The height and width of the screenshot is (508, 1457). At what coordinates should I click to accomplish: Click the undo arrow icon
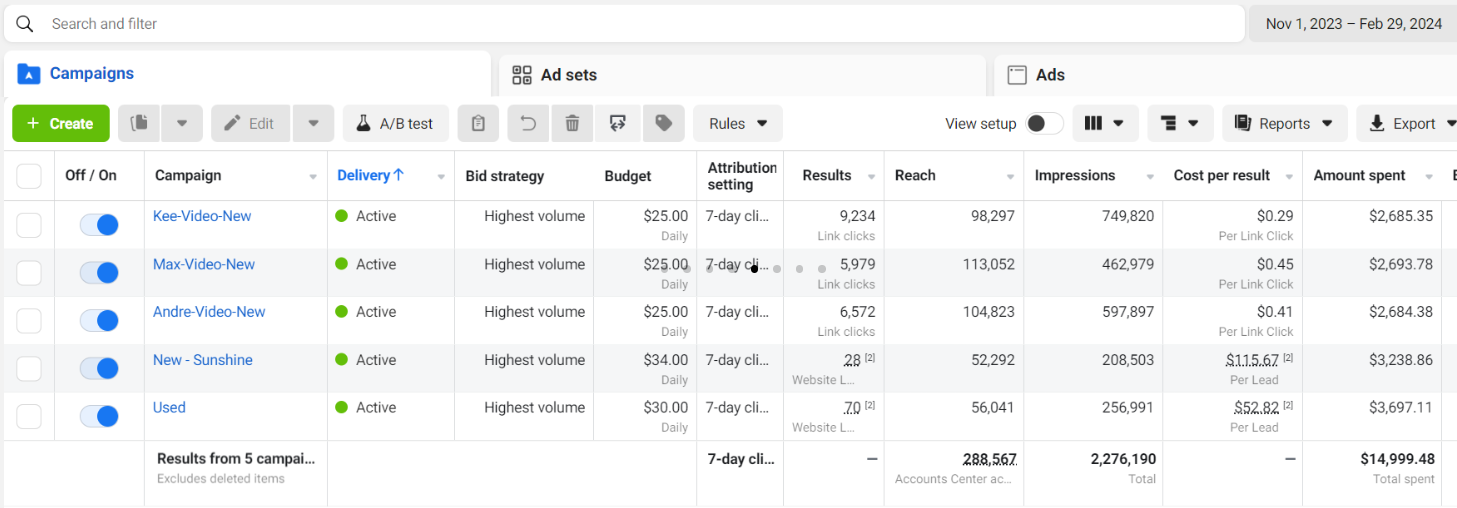tap(528, 123)
